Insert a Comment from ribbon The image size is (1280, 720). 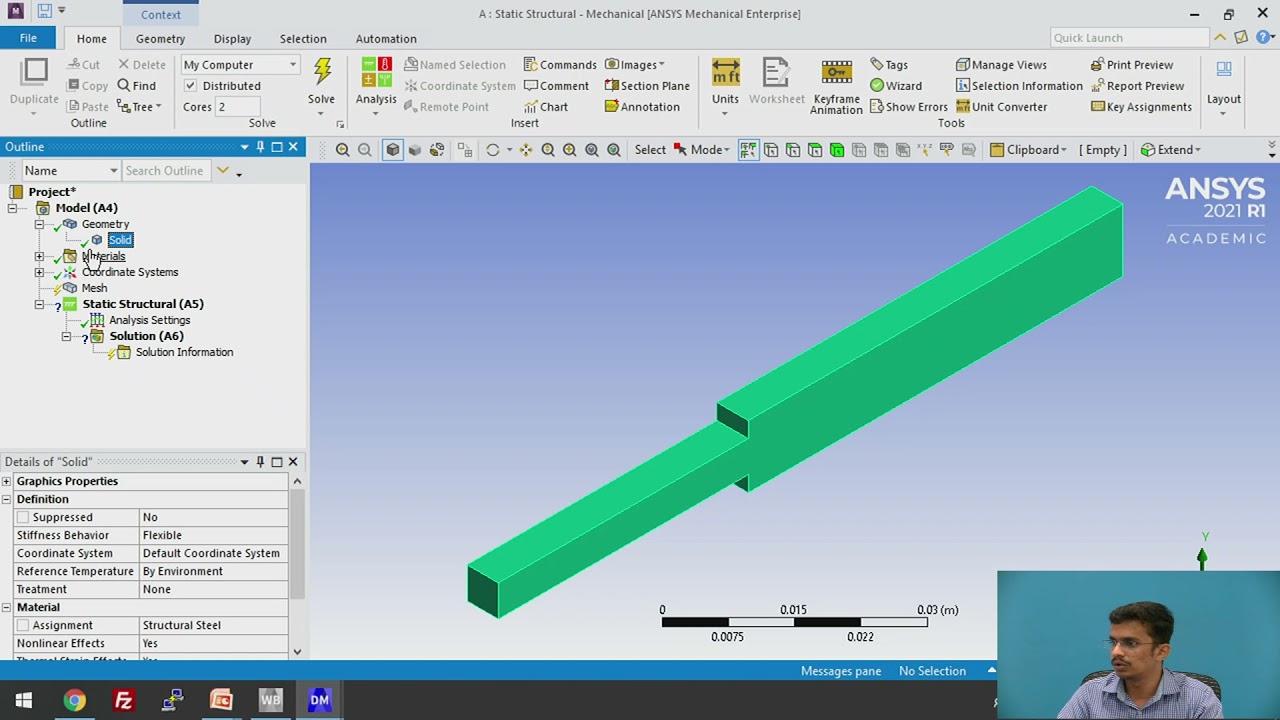click(556, 86)
